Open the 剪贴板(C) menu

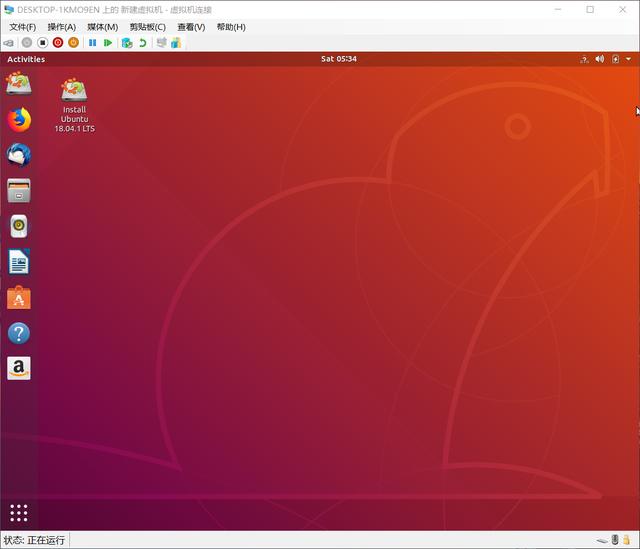coord(148,27)
